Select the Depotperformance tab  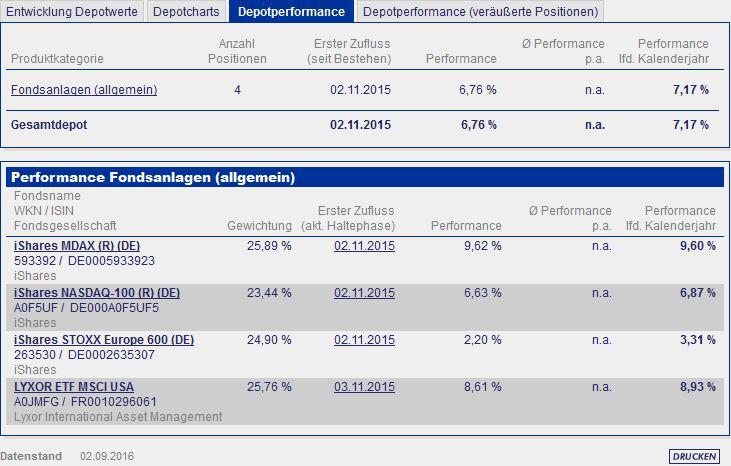point(291,11)
